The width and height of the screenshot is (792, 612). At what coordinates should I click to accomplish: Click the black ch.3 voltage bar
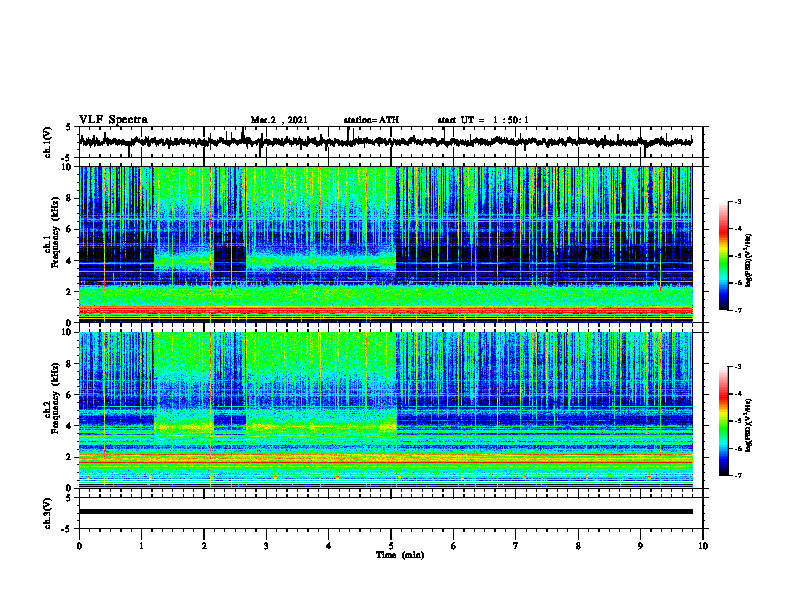[386, 512]
